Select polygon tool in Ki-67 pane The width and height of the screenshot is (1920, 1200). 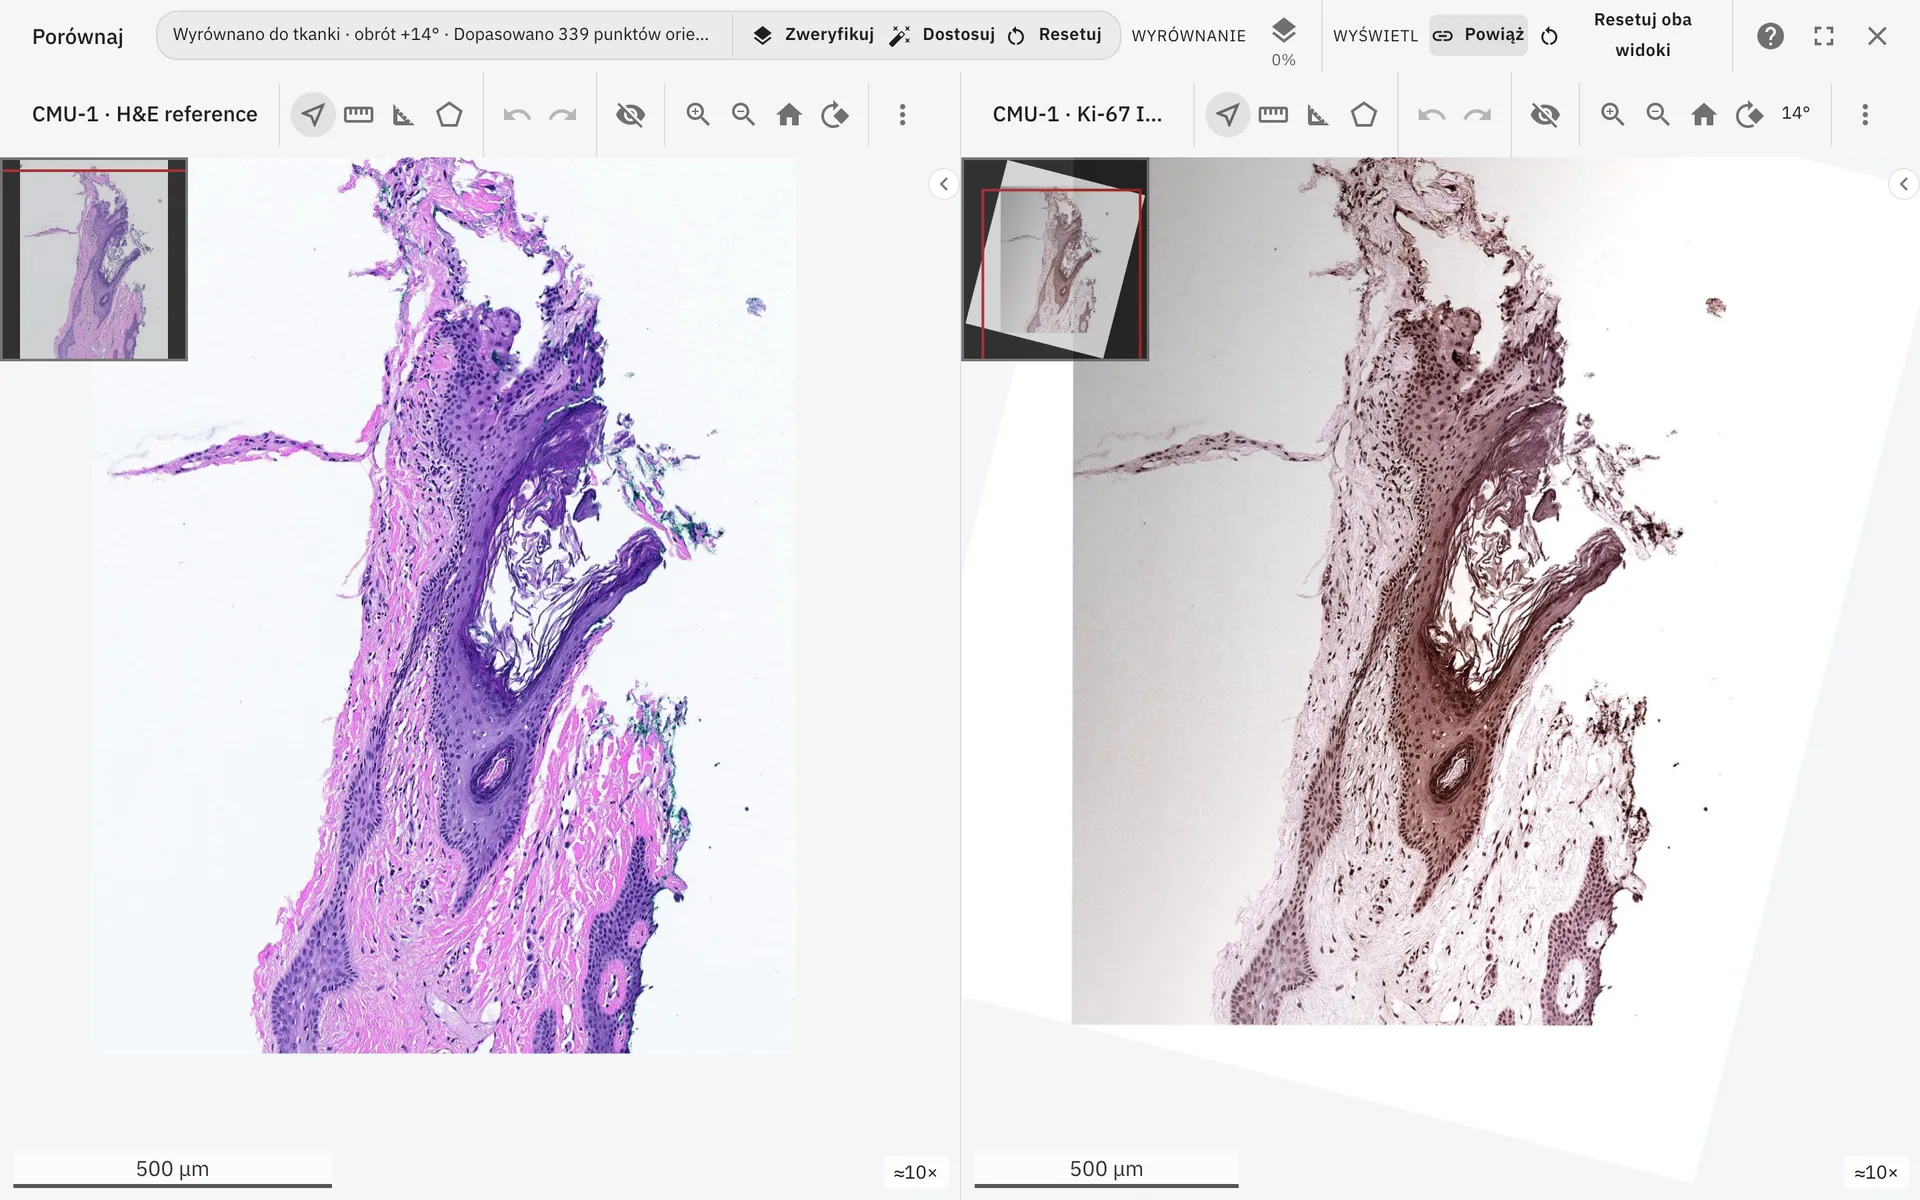click(x=1364, y=115)
